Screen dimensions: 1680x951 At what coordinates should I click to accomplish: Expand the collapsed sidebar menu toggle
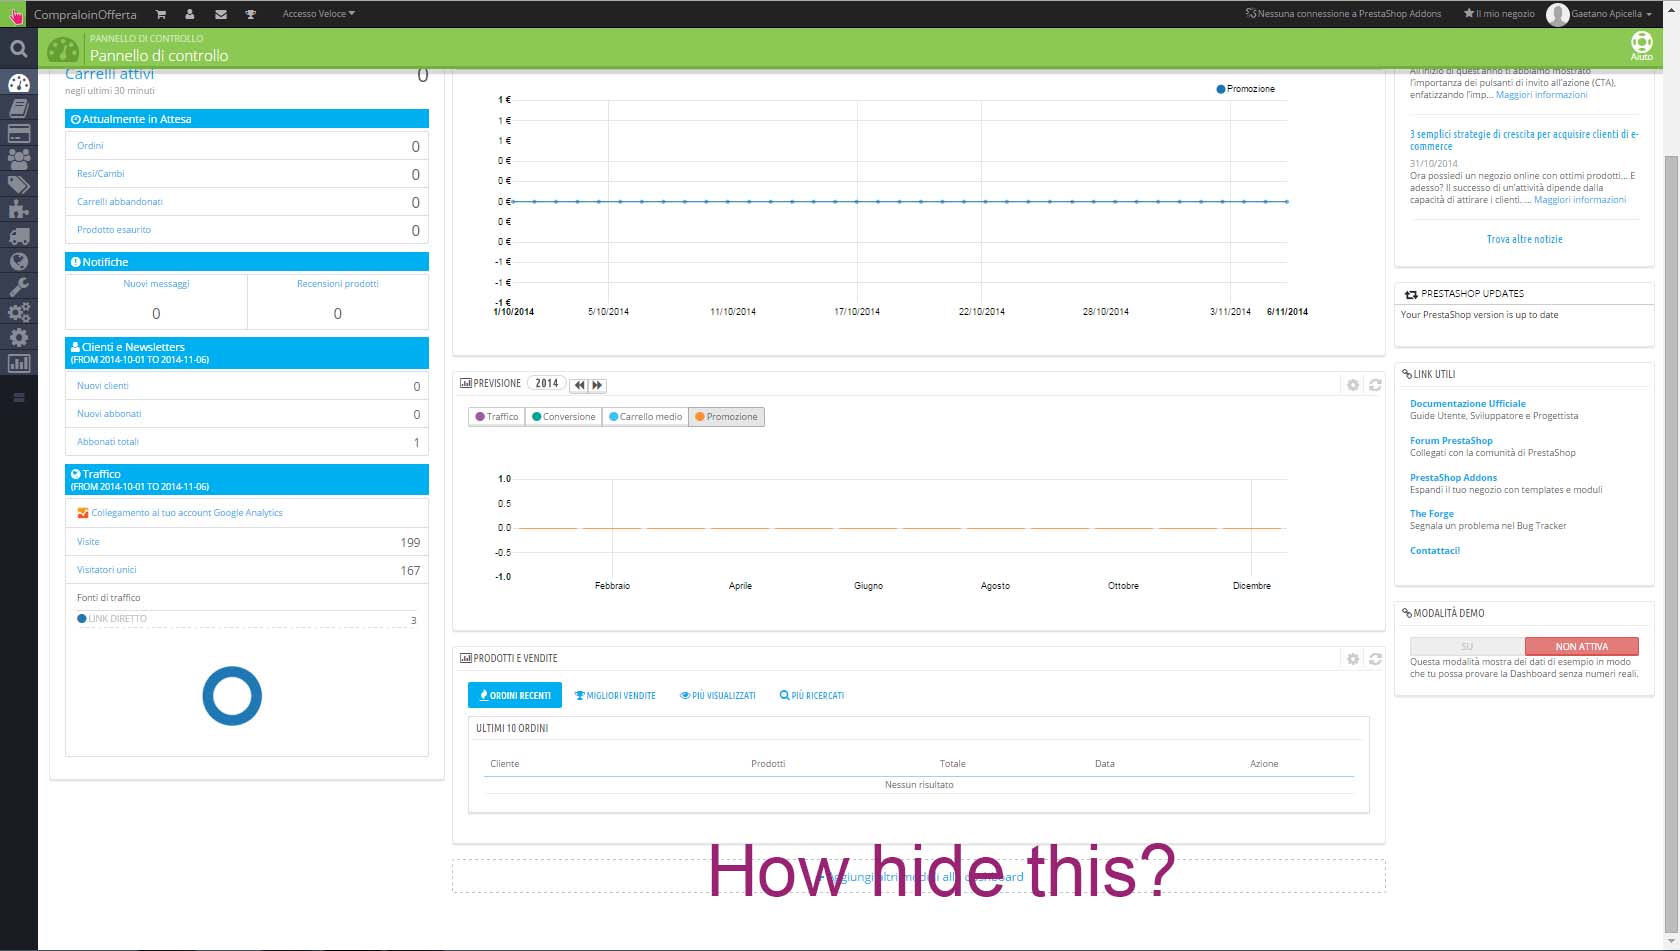[x=18, y=398]
